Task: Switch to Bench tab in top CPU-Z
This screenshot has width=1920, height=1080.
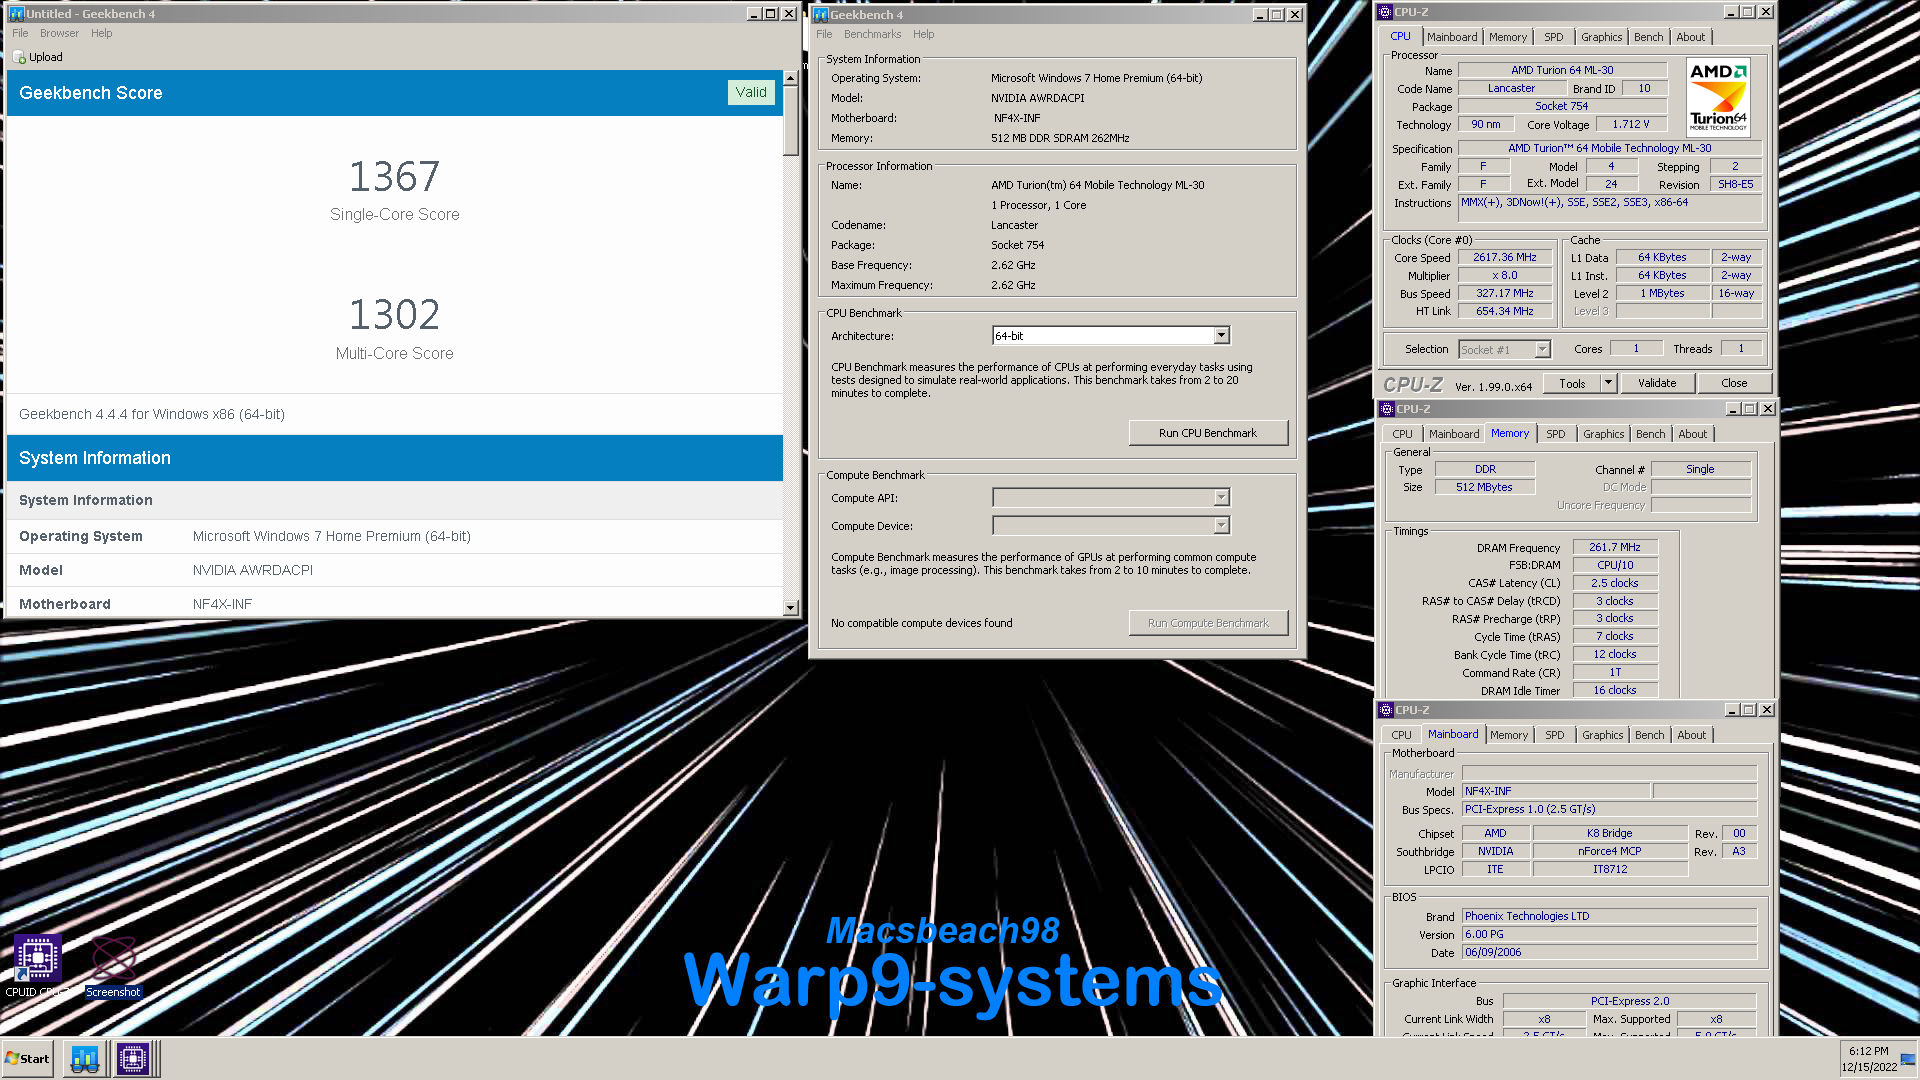Action: click(1649, 37)
